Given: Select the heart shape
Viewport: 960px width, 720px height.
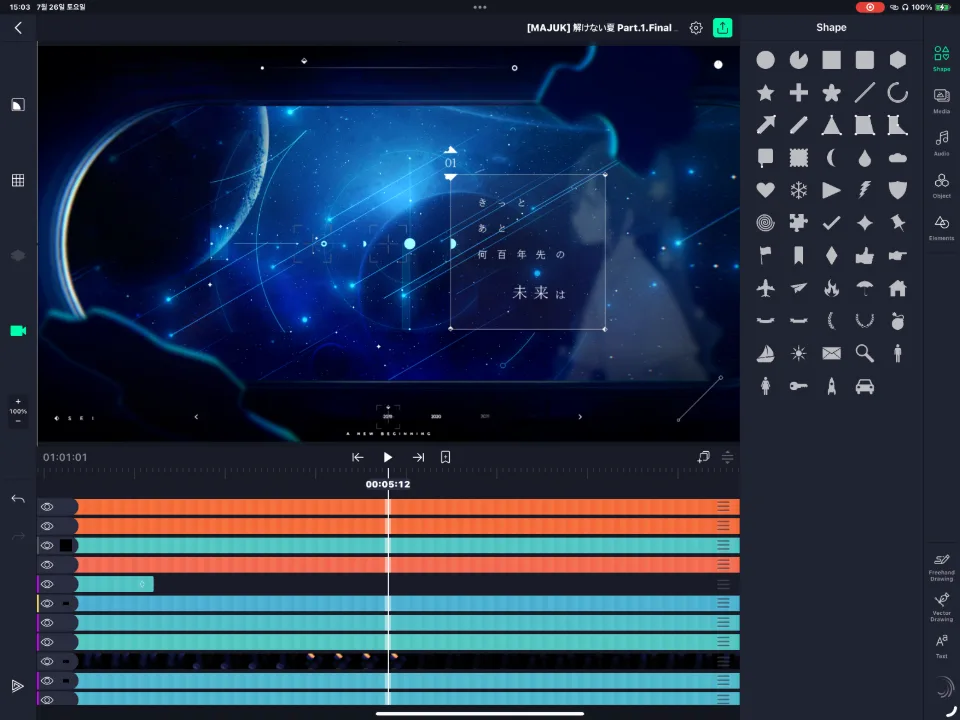Looking at the screenshot, I should pos(765,190).
